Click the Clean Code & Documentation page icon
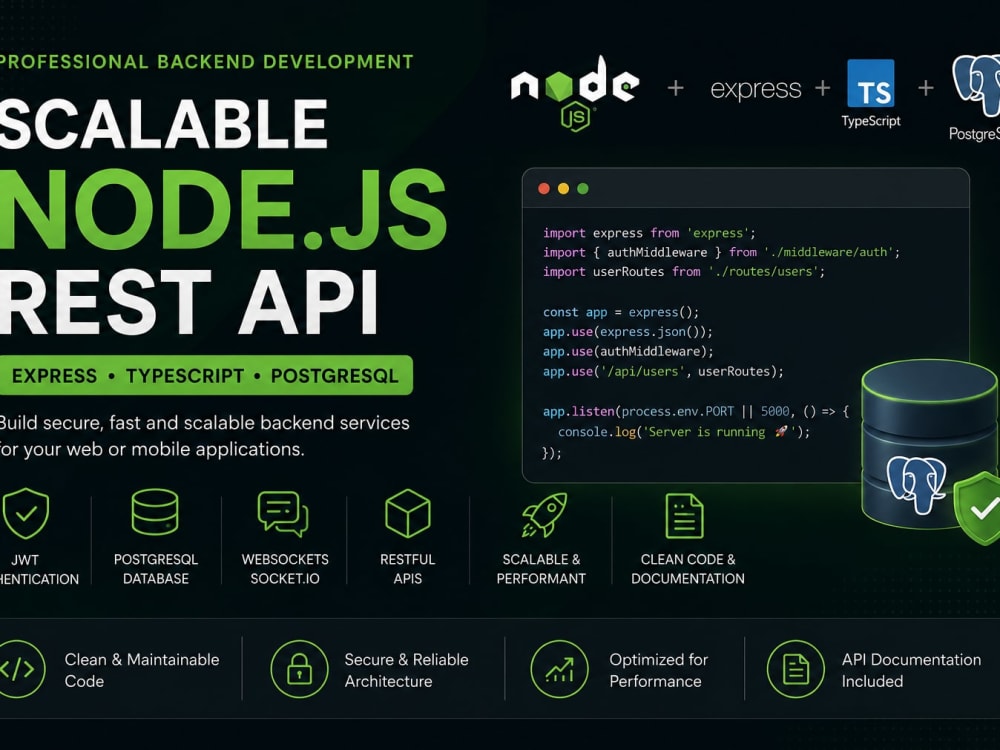Viewport: 1000px width, 750px height. click(684, 516)
